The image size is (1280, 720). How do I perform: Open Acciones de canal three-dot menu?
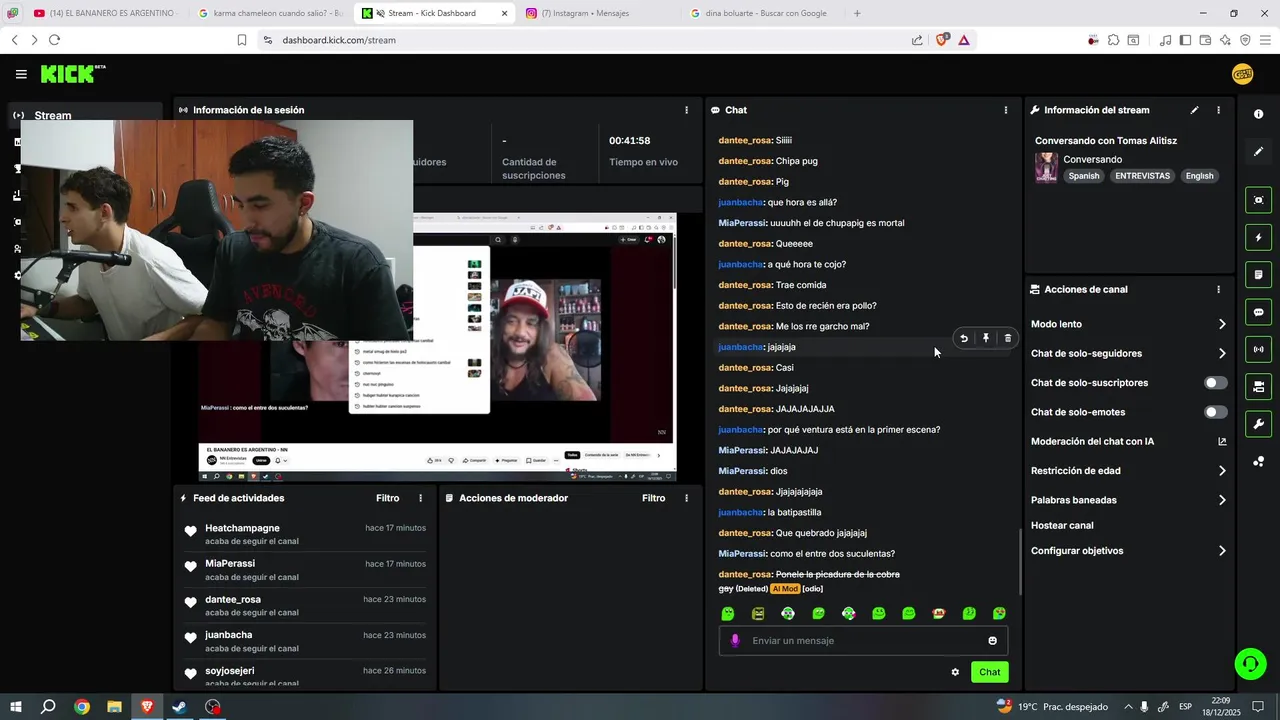coord(1218,290)
